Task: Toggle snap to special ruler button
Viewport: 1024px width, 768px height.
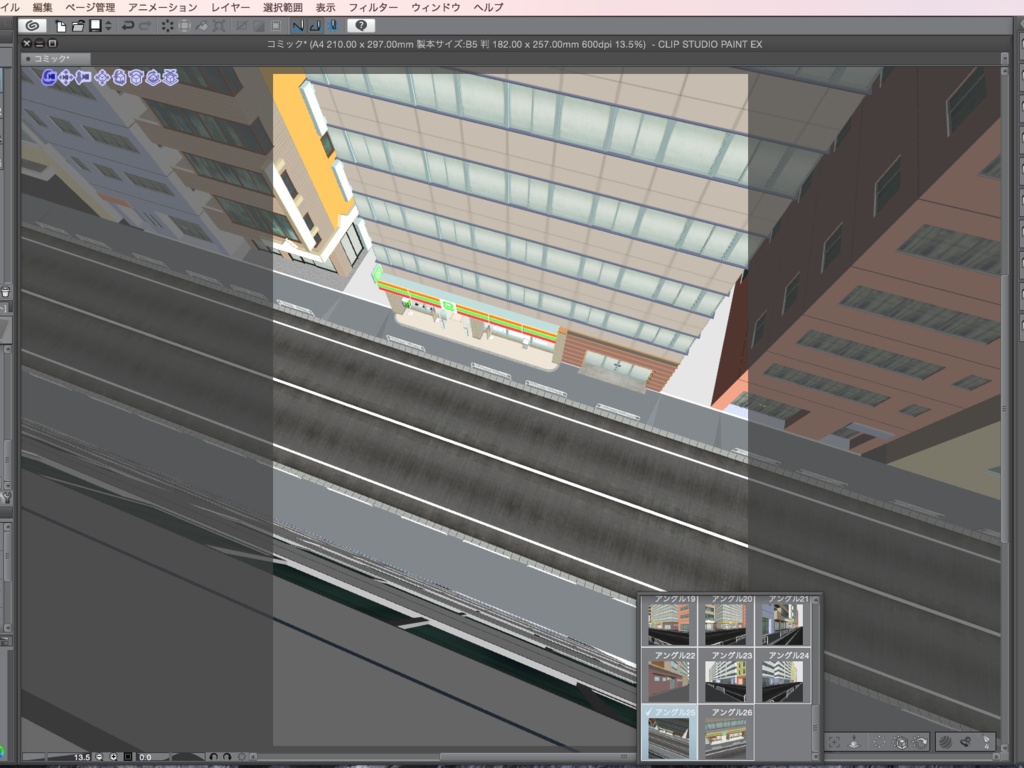Action: pyautogui.click(x=314, y=25)
